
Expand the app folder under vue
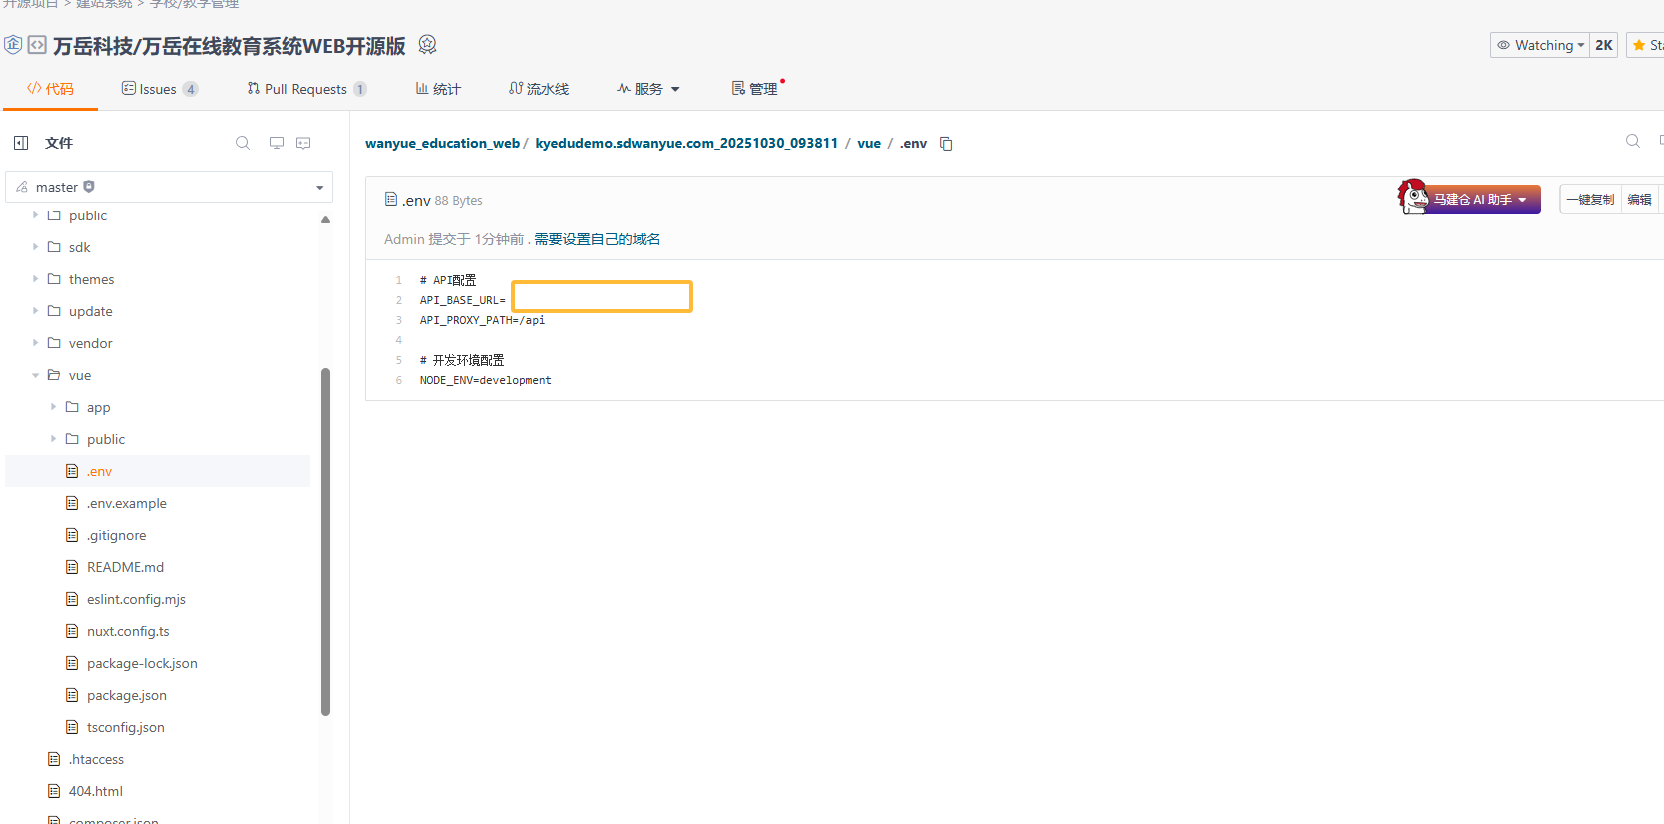pyautogui.click(x=53, y=407)
